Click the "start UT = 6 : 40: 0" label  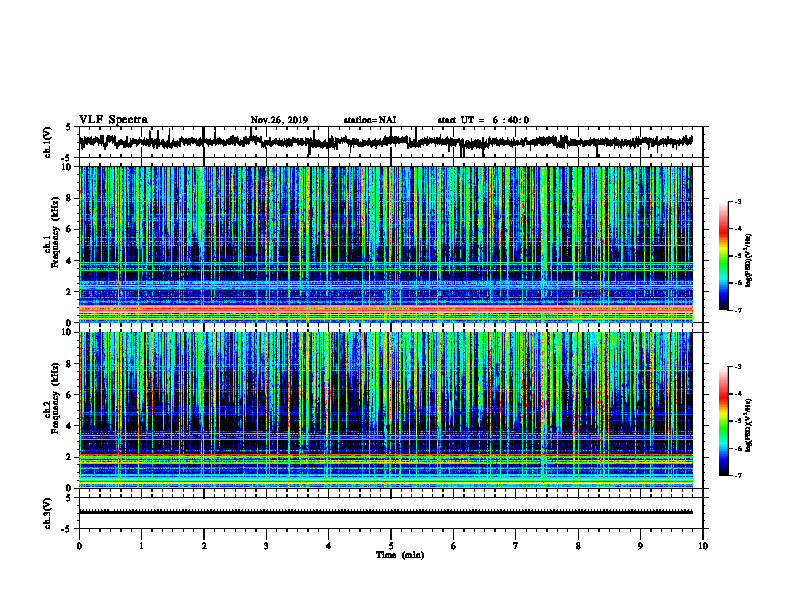click(483, 120)
